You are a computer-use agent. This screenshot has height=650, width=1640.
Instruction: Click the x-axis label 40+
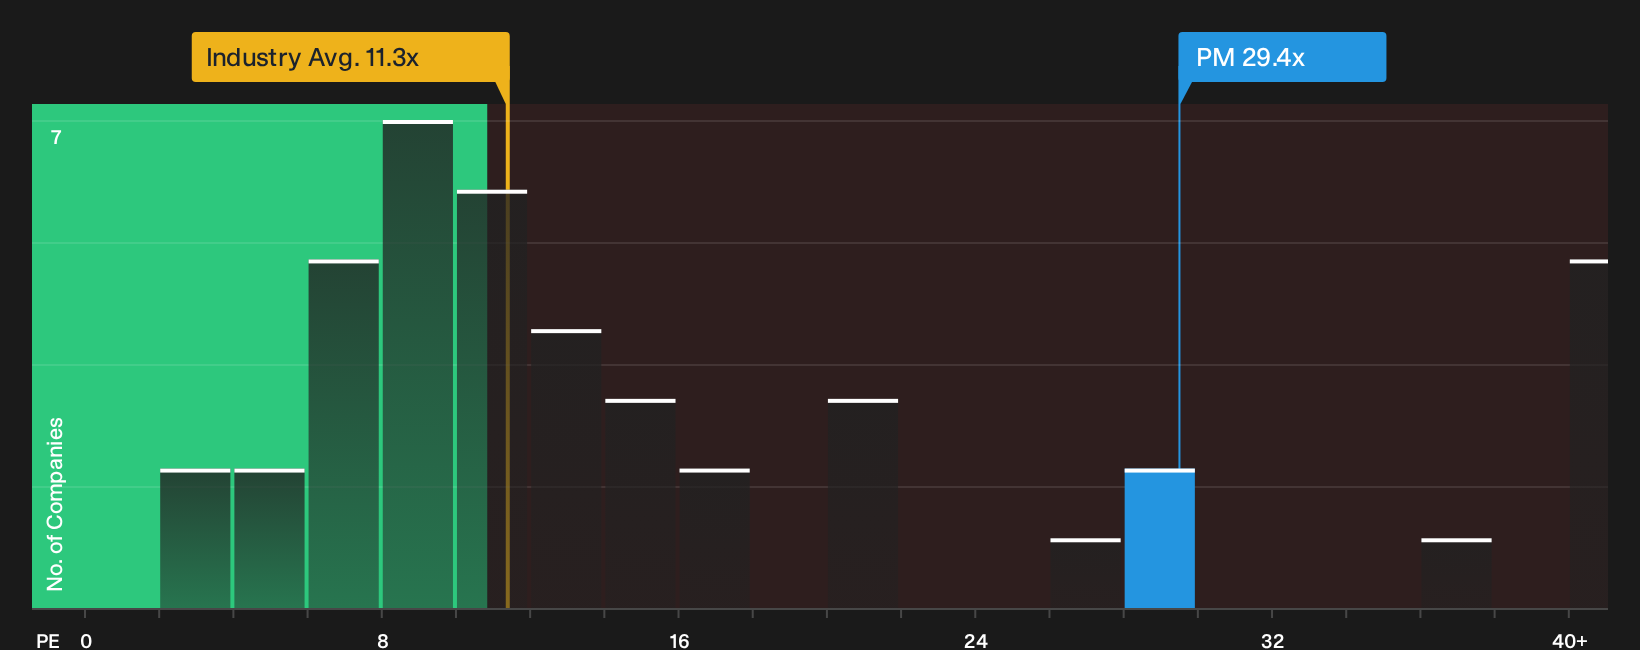coord(1570,640)
